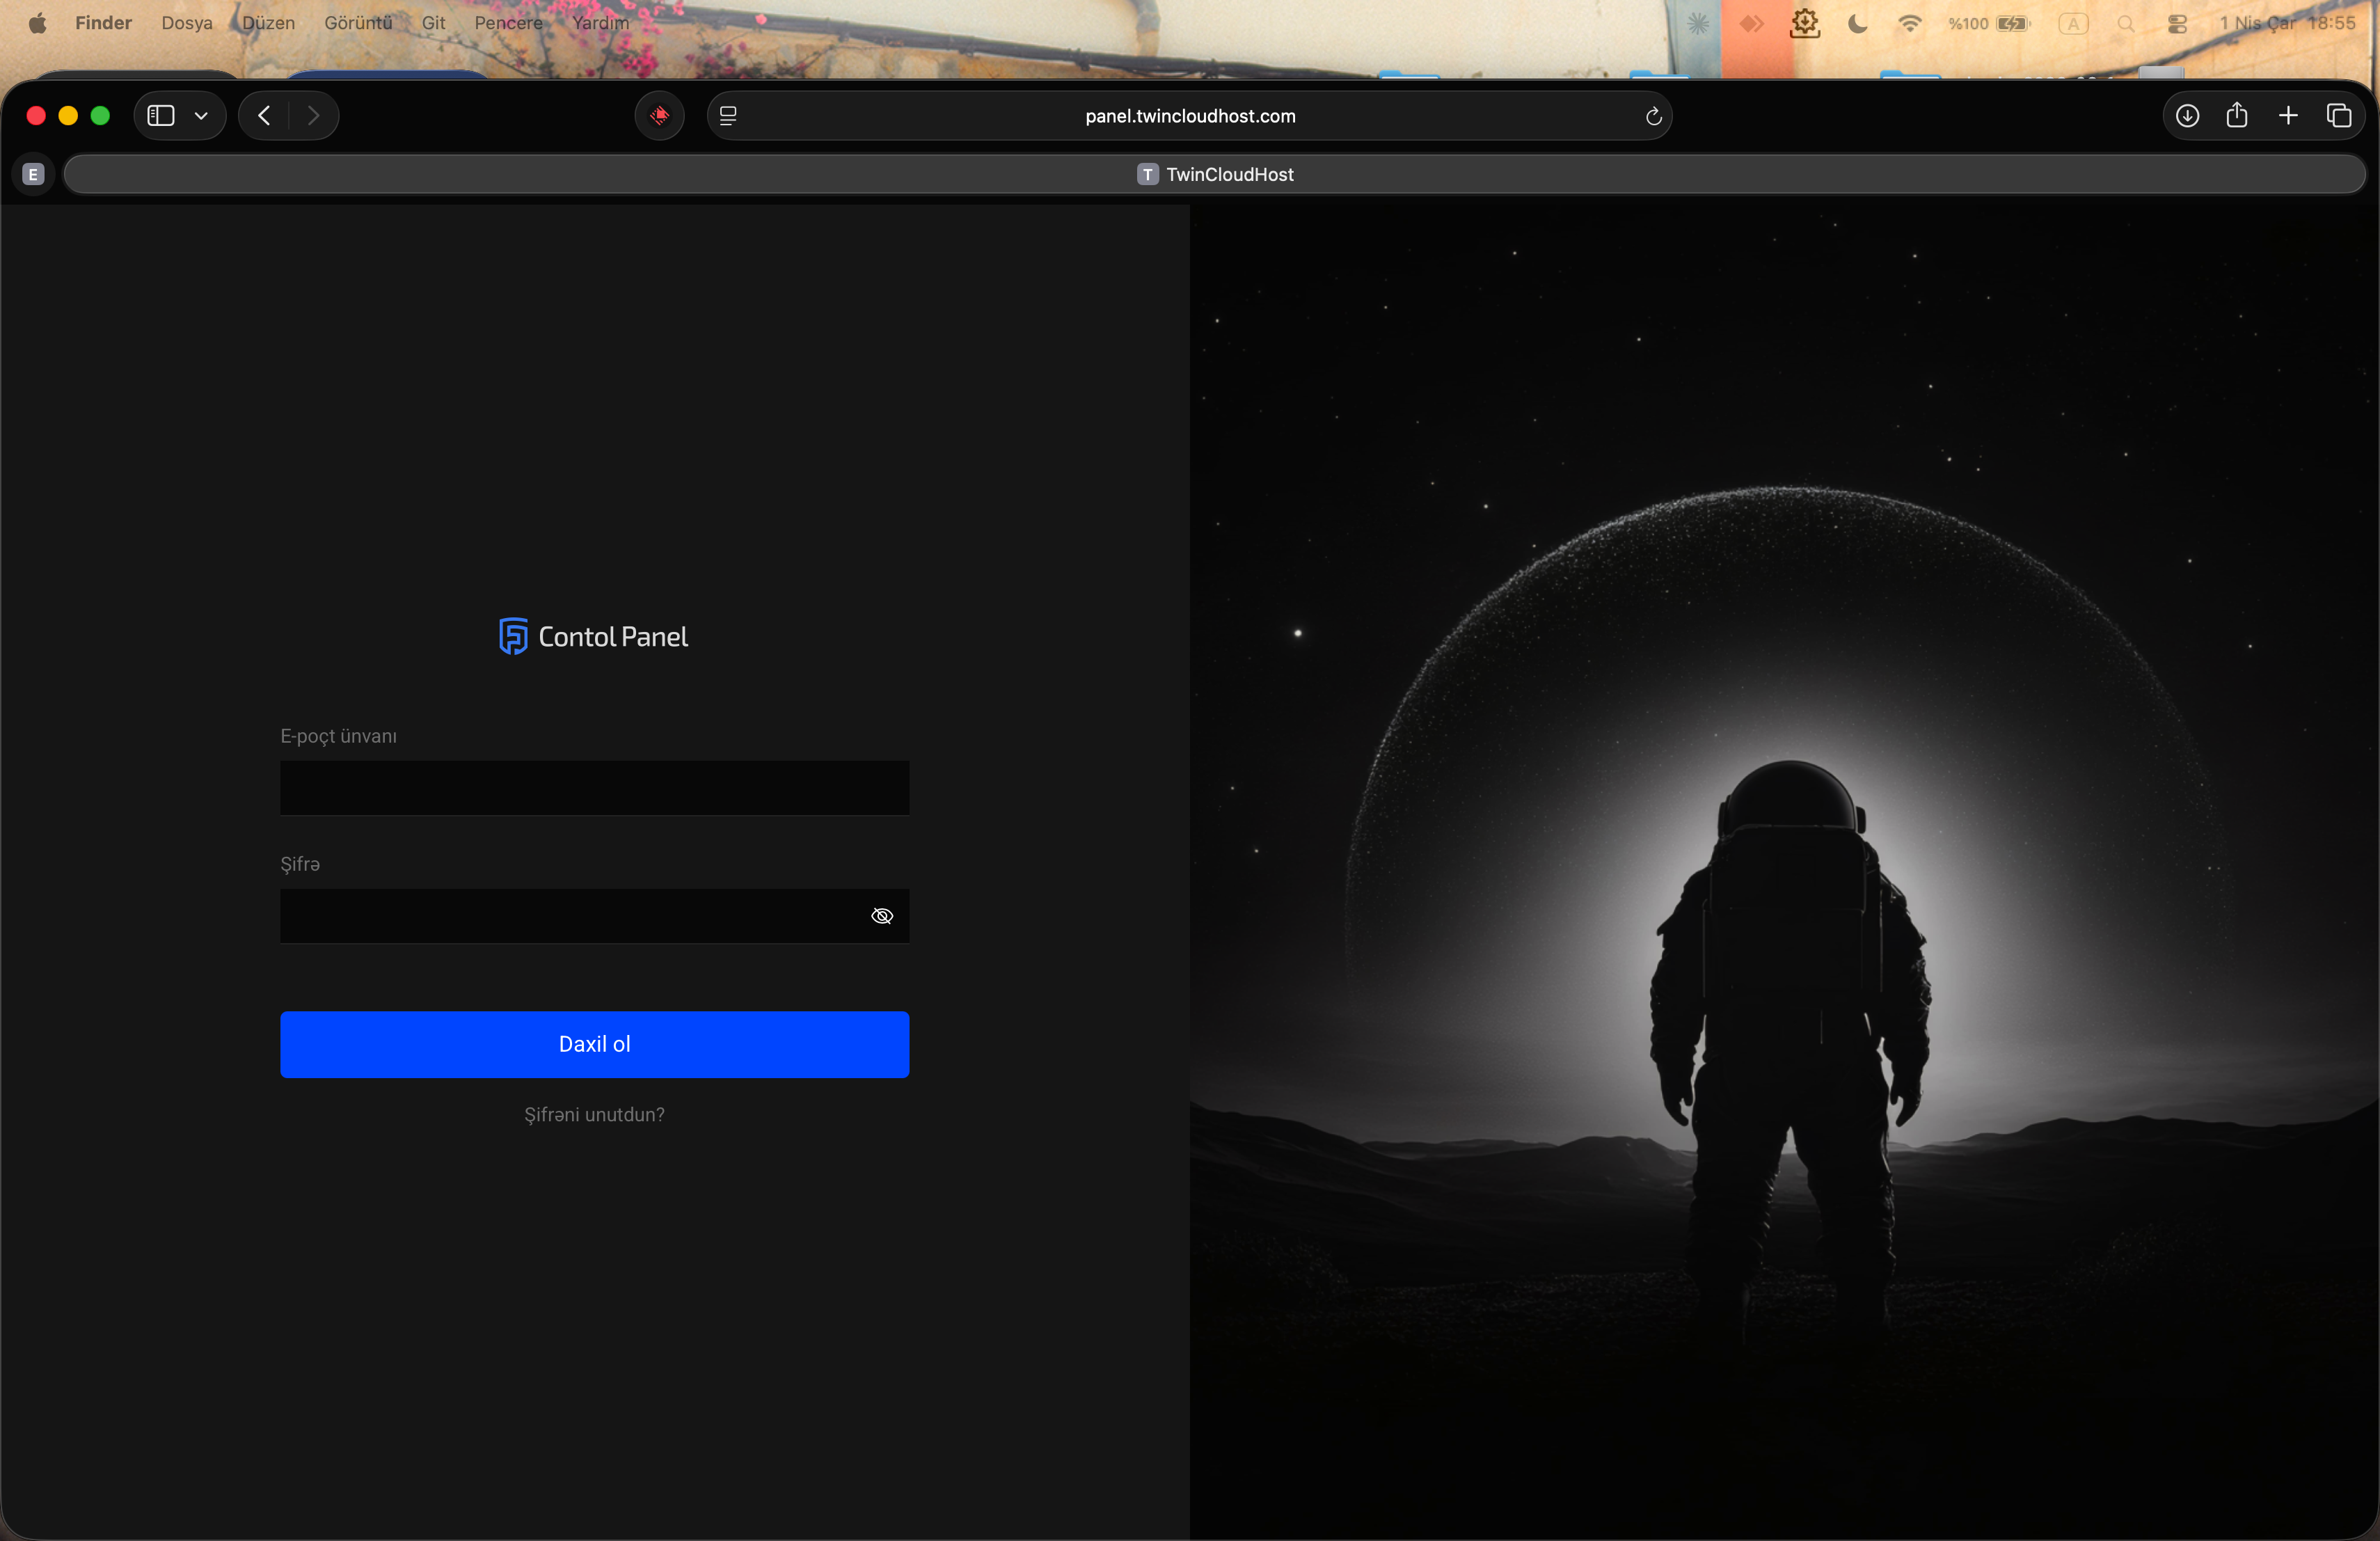Open the Görüntü menu
Viewport: 2380px width, 1541px height.
coord(358,23)
